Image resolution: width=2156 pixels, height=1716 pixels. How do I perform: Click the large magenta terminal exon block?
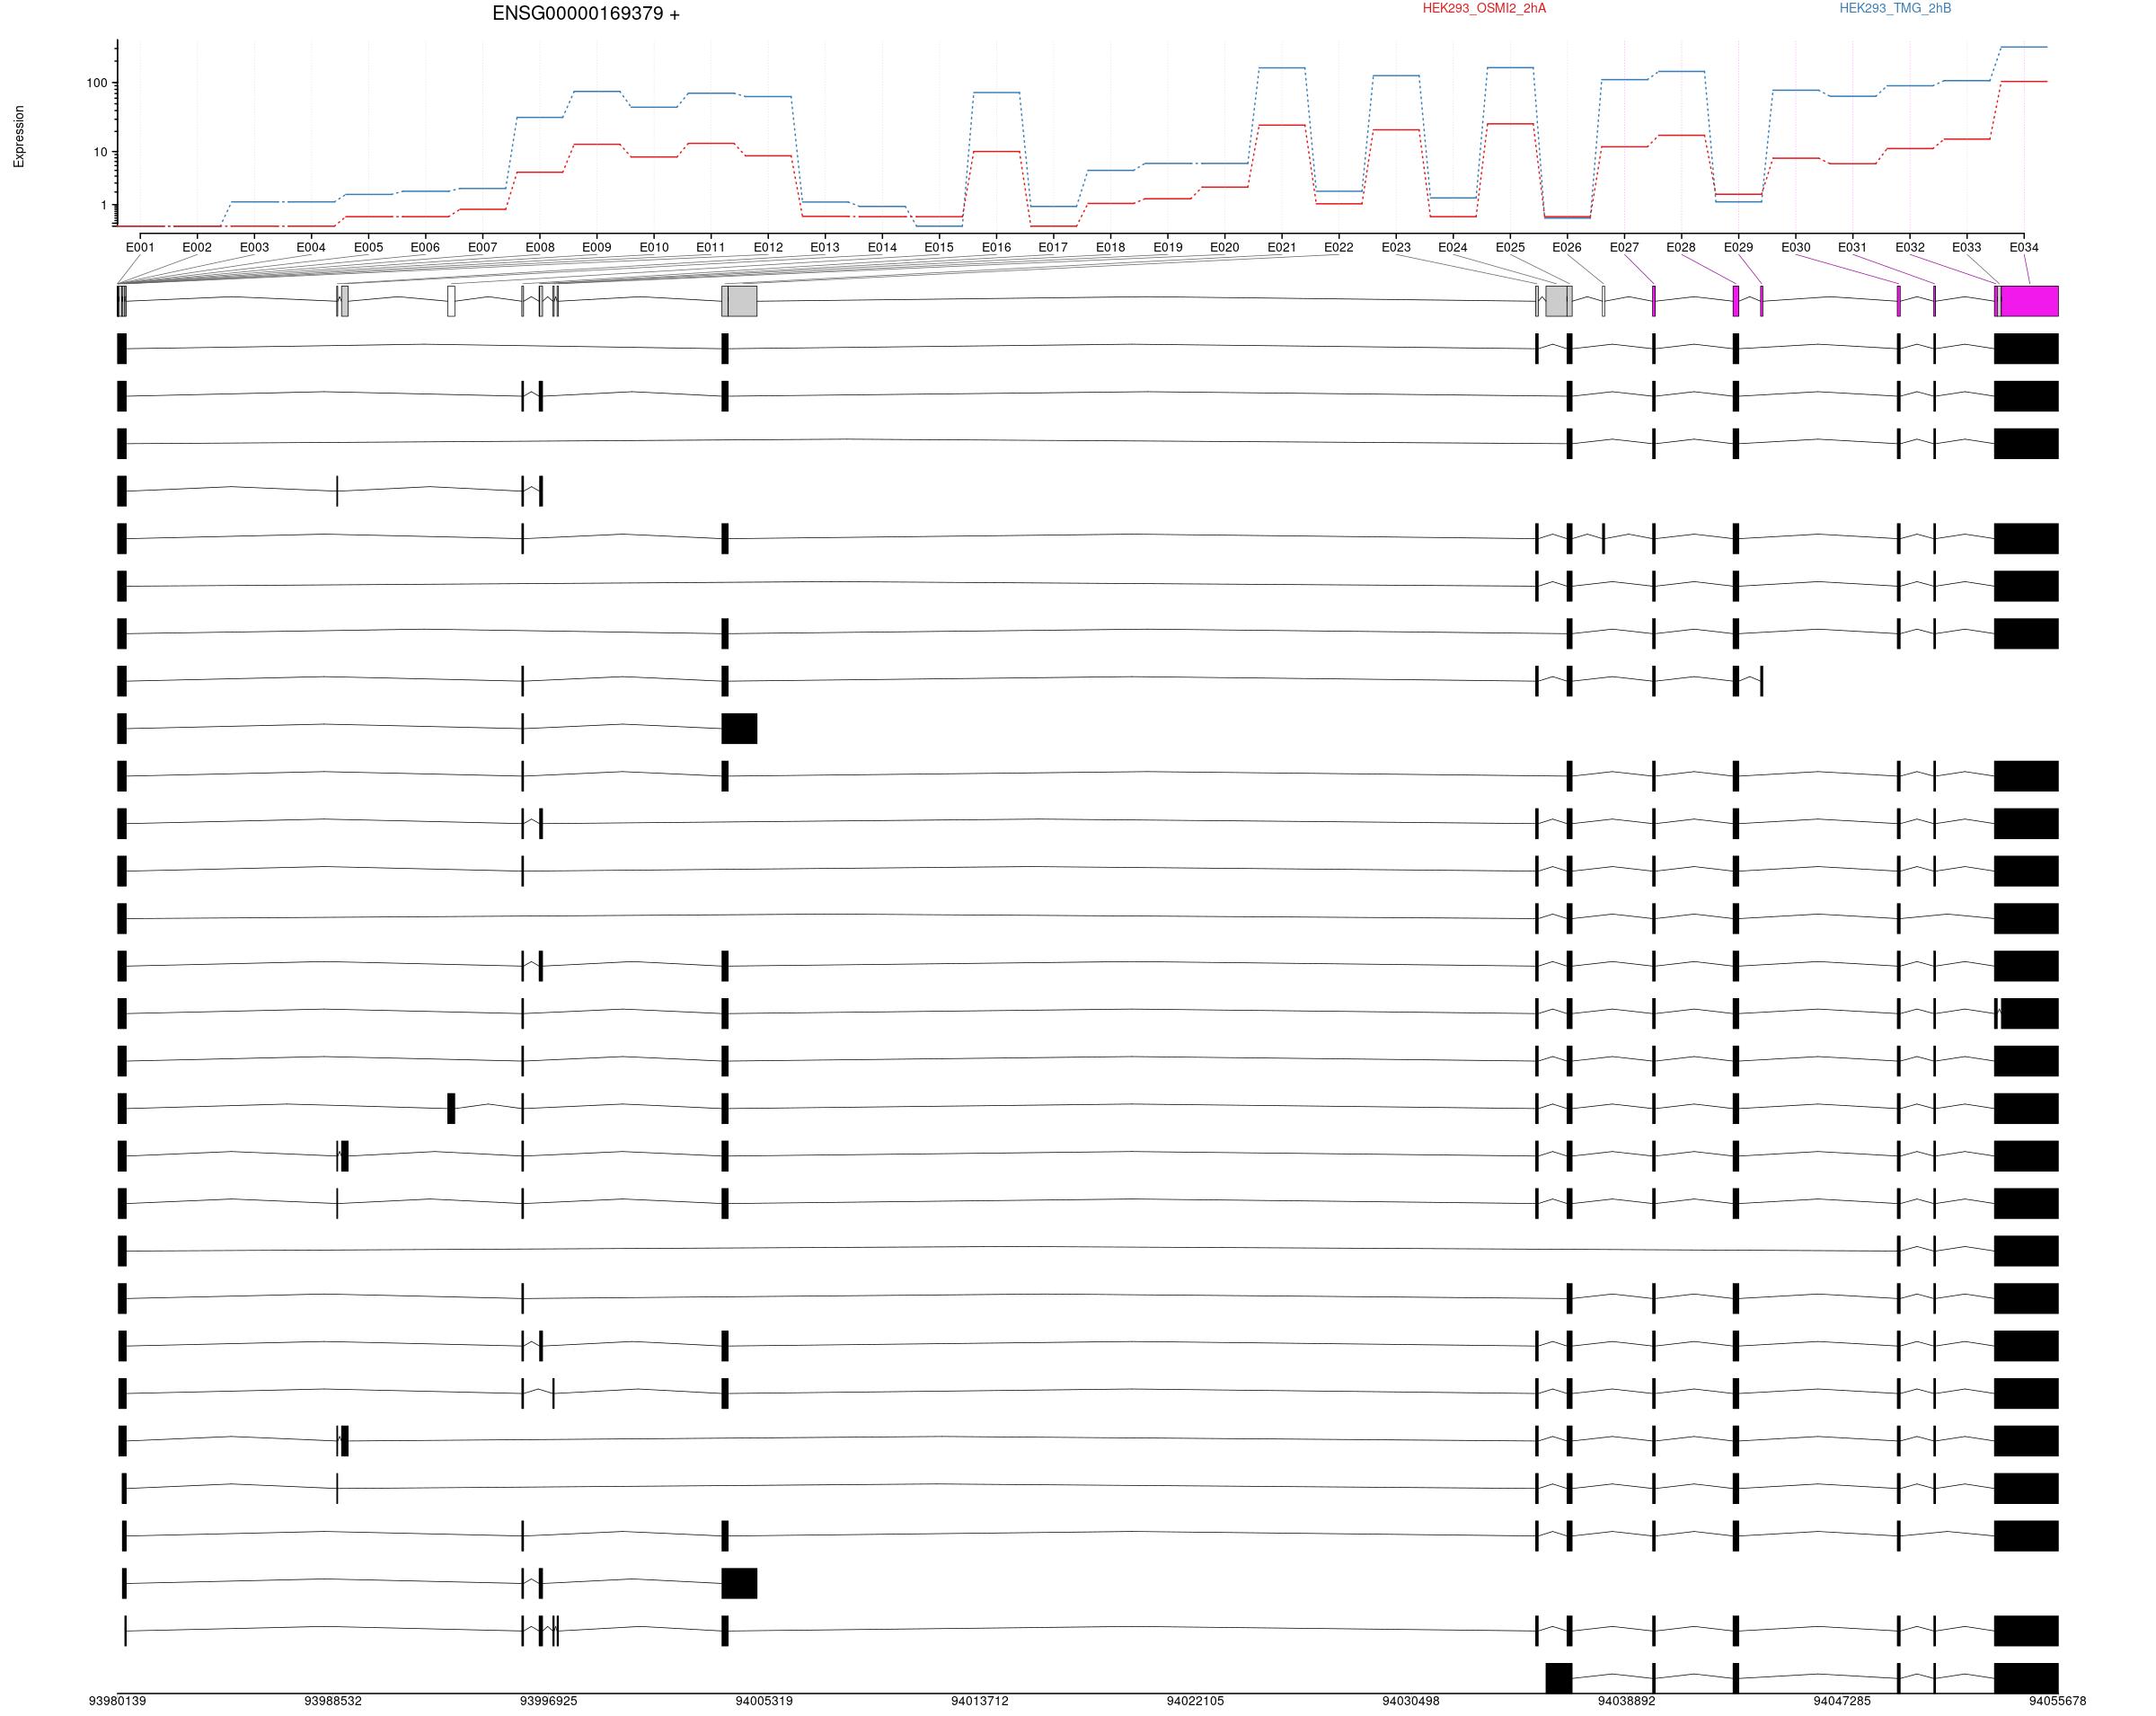click(x=2029, y=301)
